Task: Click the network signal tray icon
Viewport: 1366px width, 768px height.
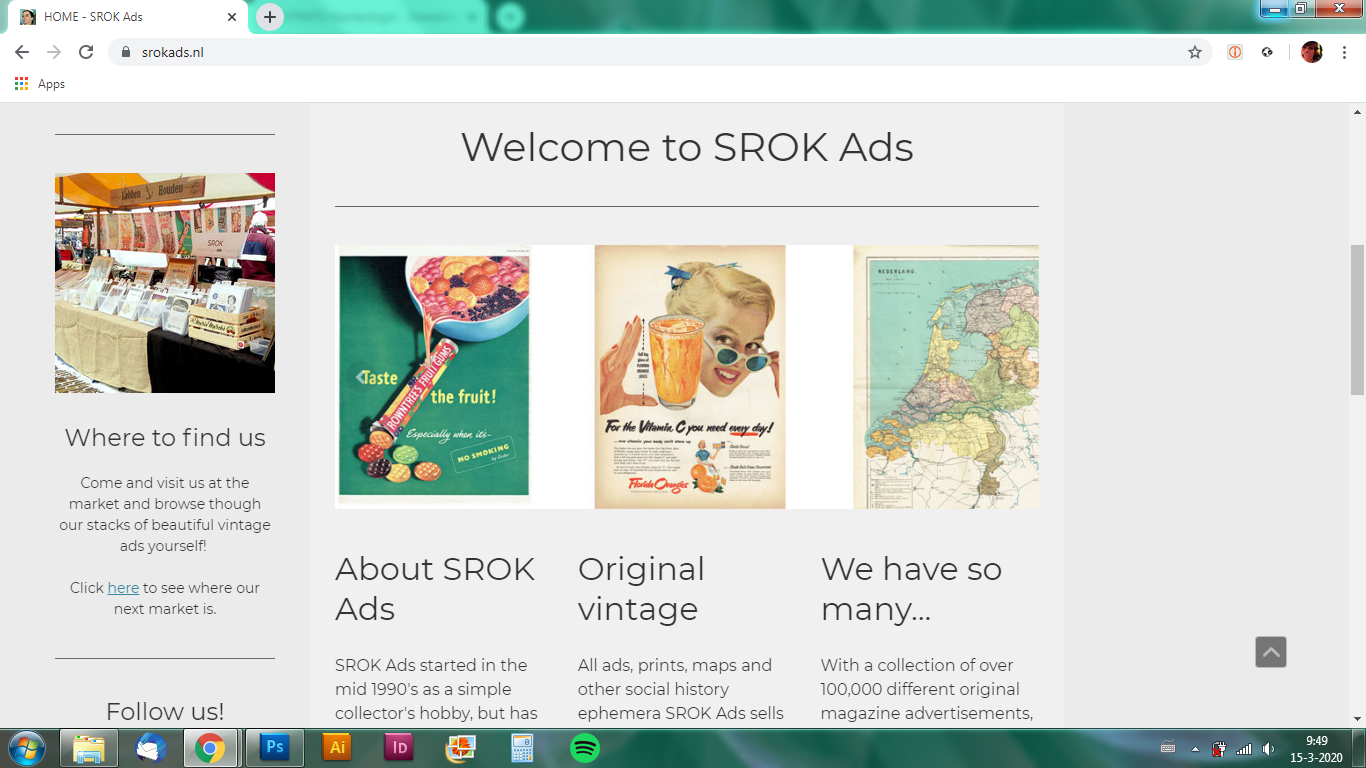Action: pos(1244,748)
